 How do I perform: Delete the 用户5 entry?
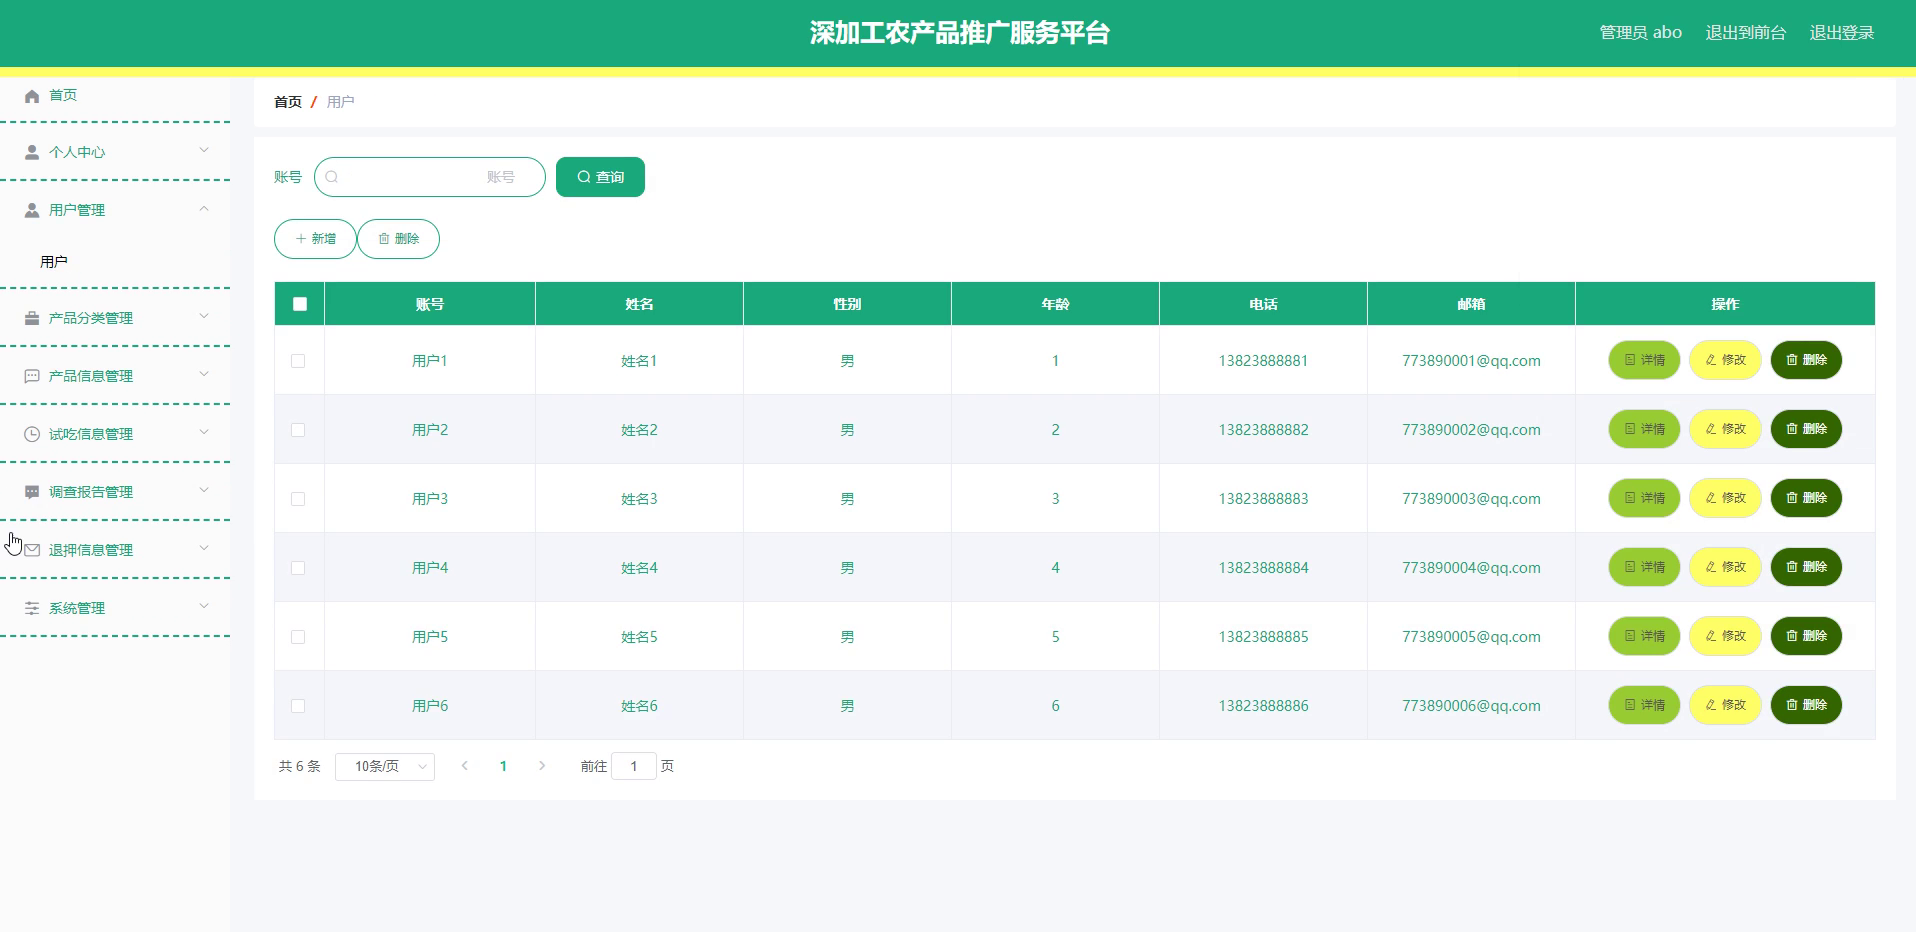click(1806, 636)
